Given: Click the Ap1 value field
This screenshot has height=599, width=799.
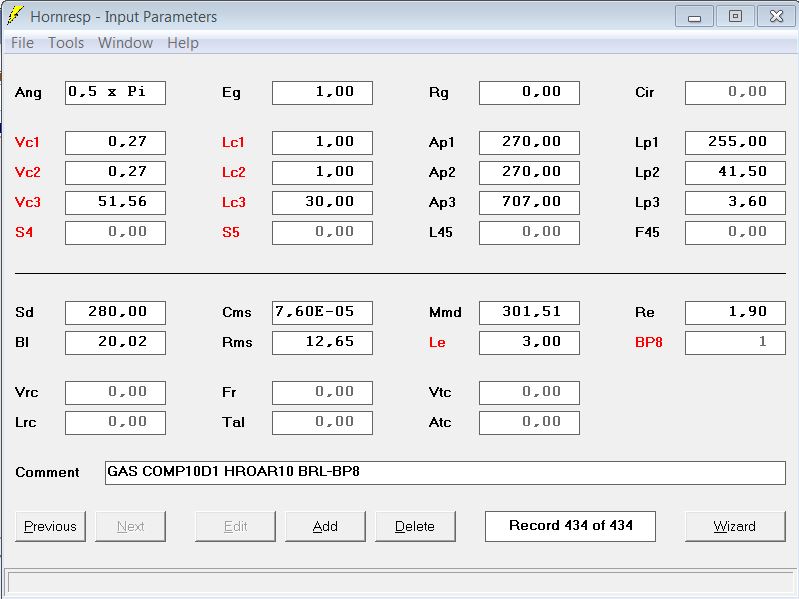Looking at the screenshot, I should coord(529,143).
